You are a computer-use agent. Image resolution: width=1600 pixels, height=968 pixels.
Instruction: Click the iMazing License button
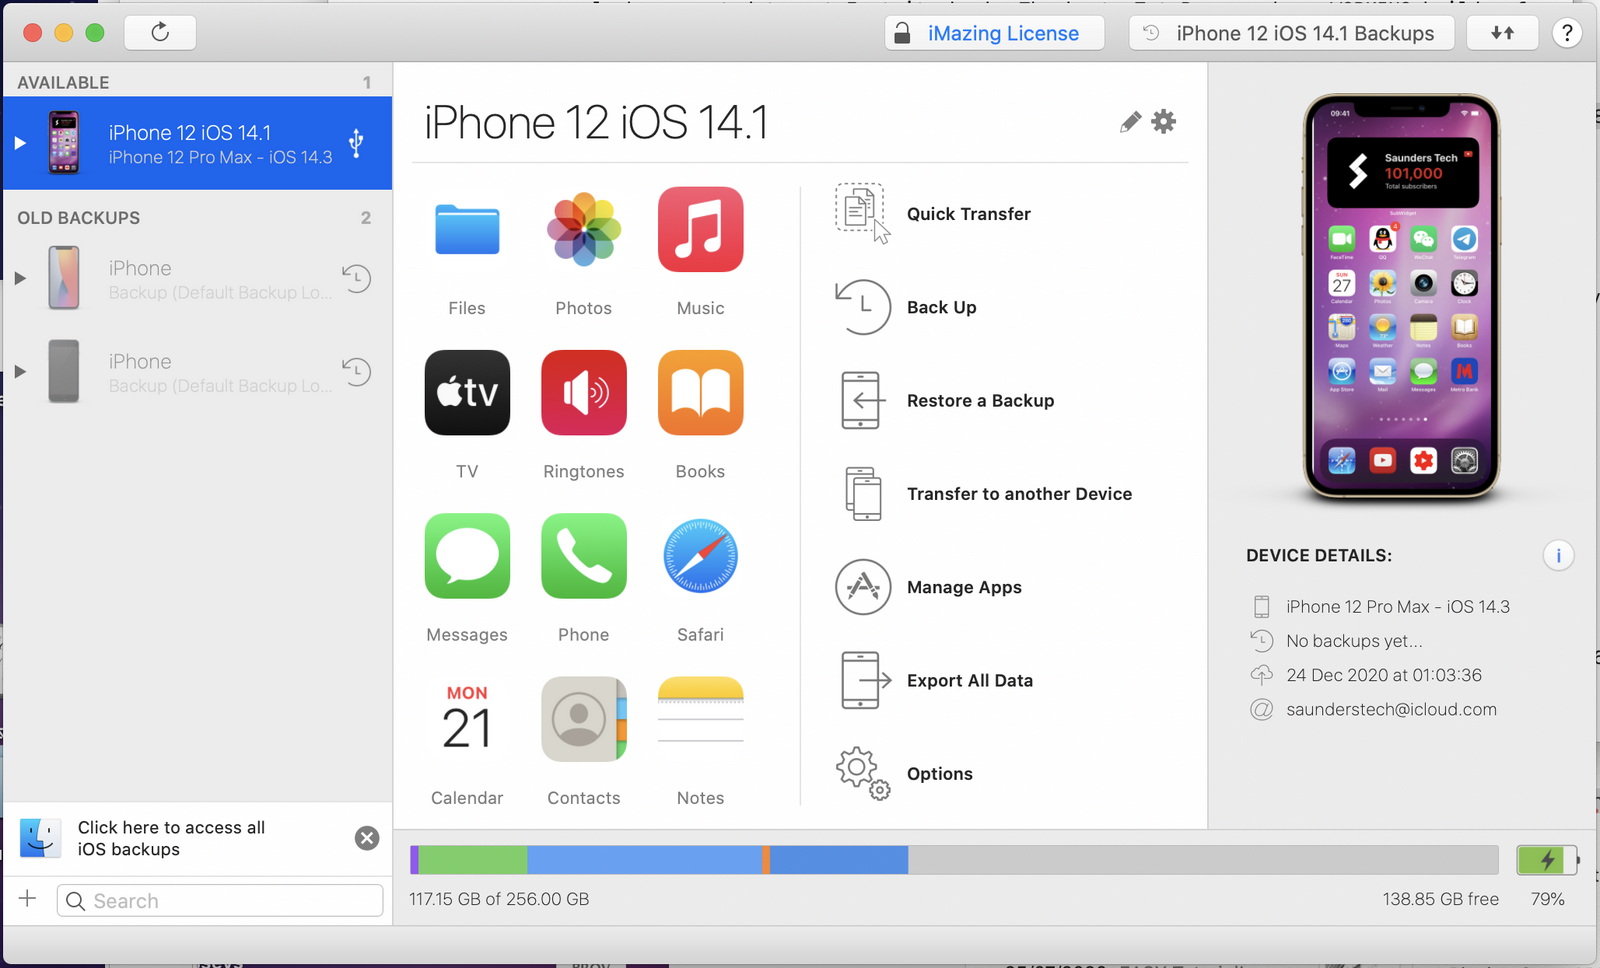coord(995,33)
